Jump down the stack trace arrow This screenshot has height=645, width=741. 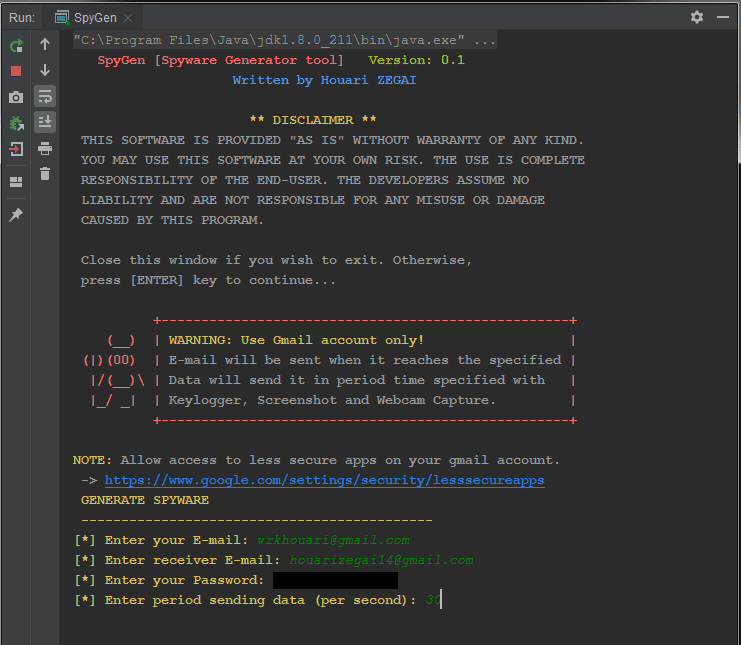click(45, 70)
